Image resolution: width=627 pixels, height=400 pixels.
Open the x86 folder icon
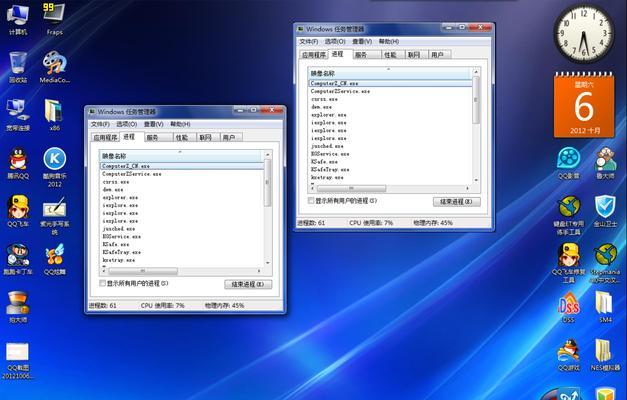[54, 115]
